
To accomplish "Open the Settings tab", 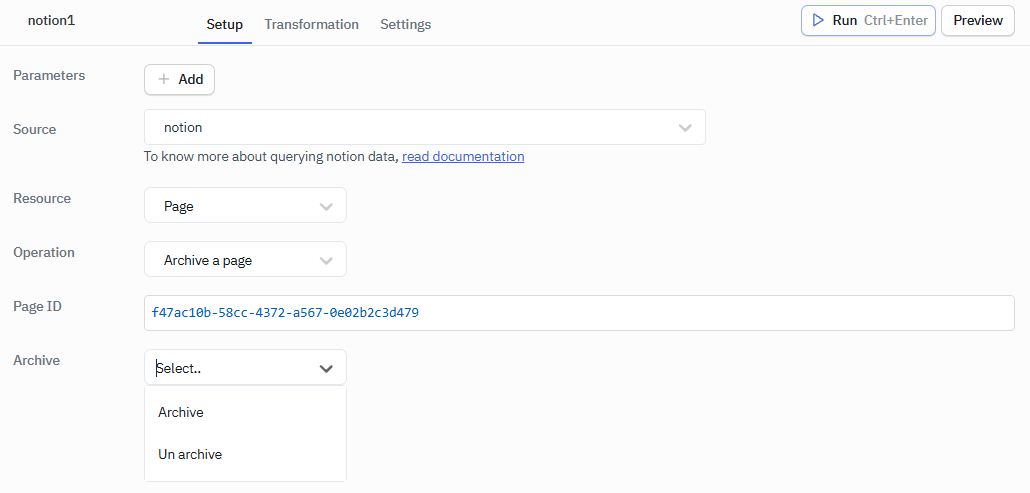I will pyautogui.click(x=405, y=24).
